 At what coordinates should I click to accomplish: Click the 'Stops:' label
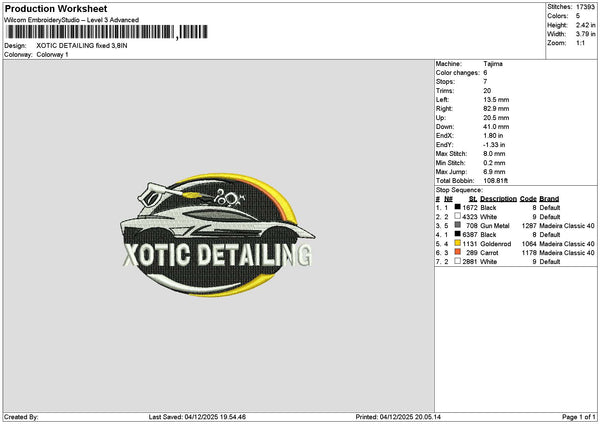point(445,82)
